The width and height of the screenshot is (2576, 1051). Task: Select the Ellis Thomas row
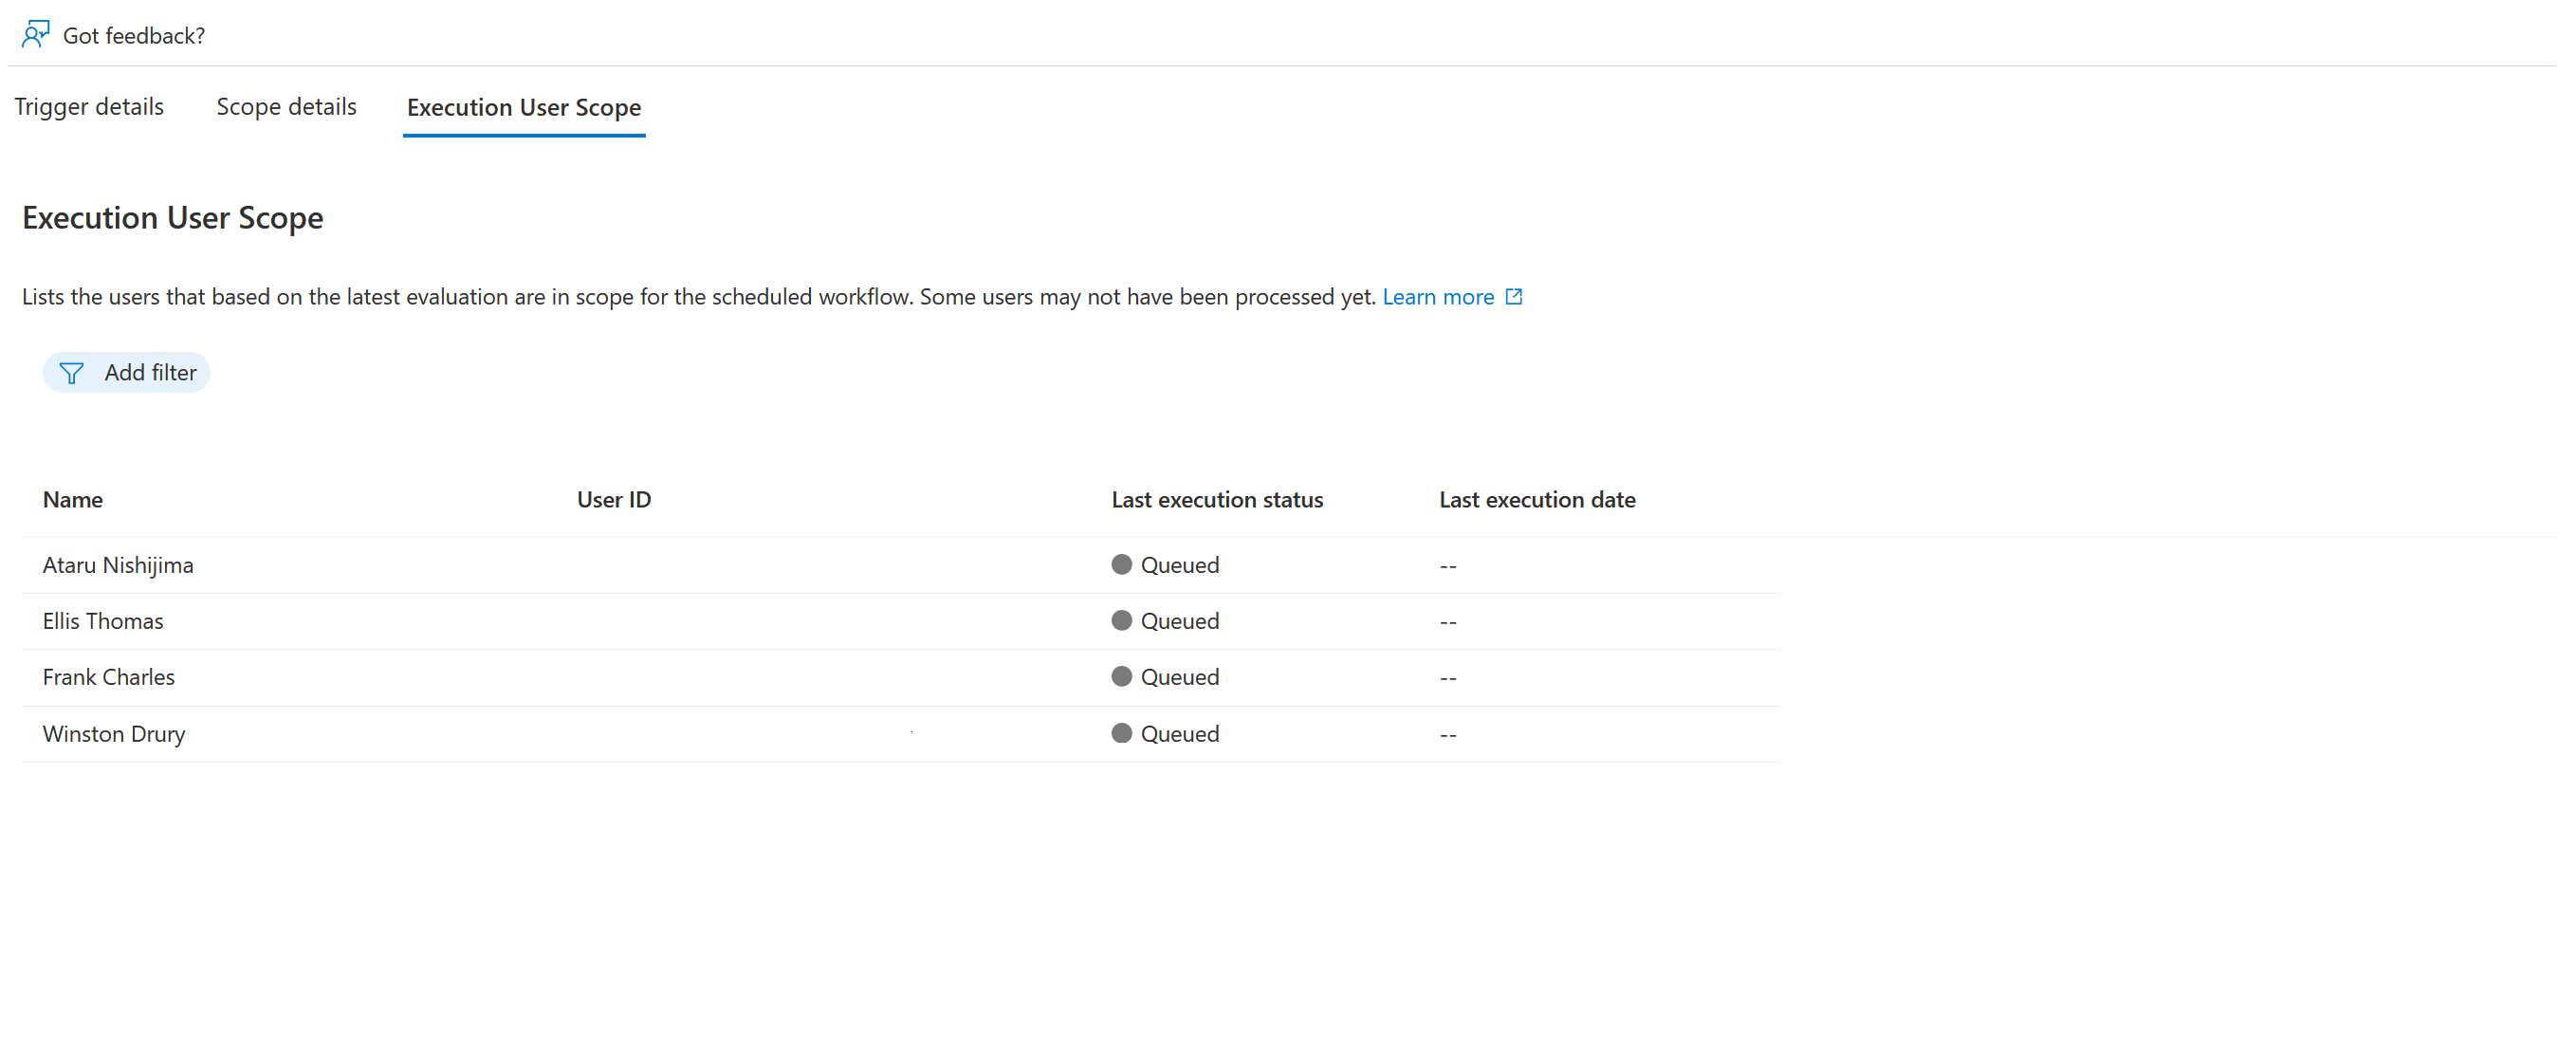(102, 620)
